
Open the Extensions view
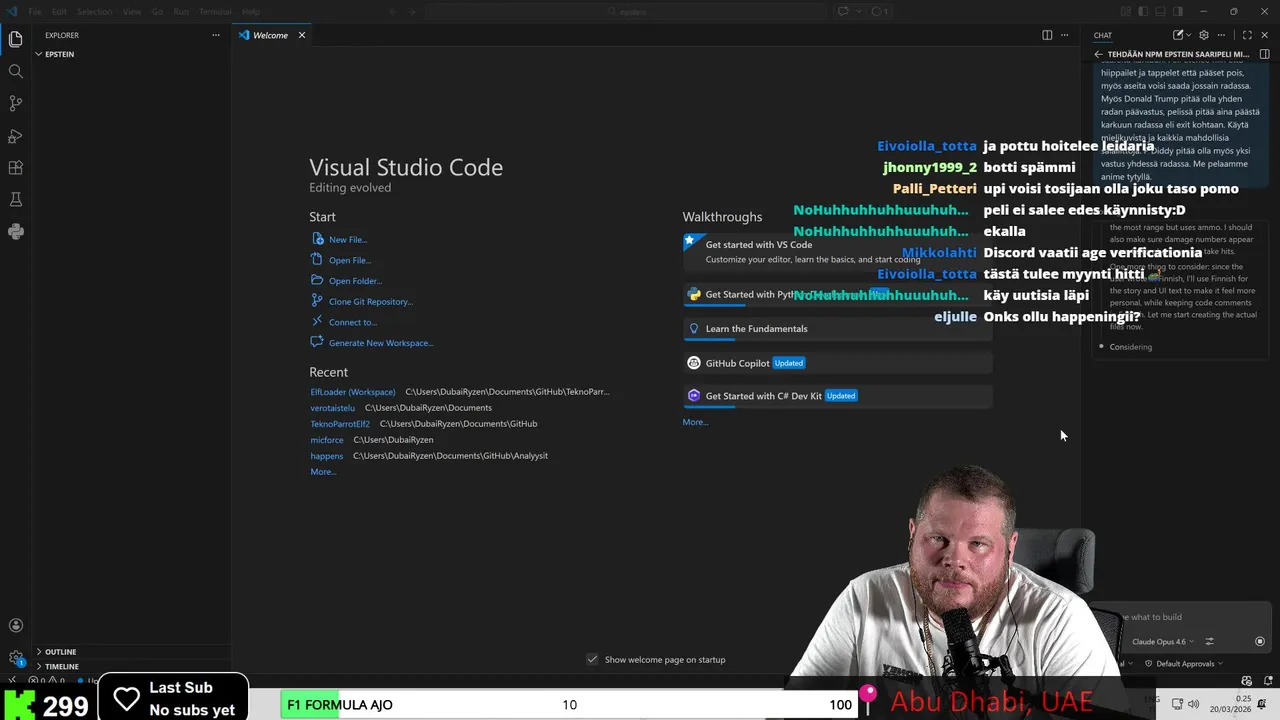(16, 167)
